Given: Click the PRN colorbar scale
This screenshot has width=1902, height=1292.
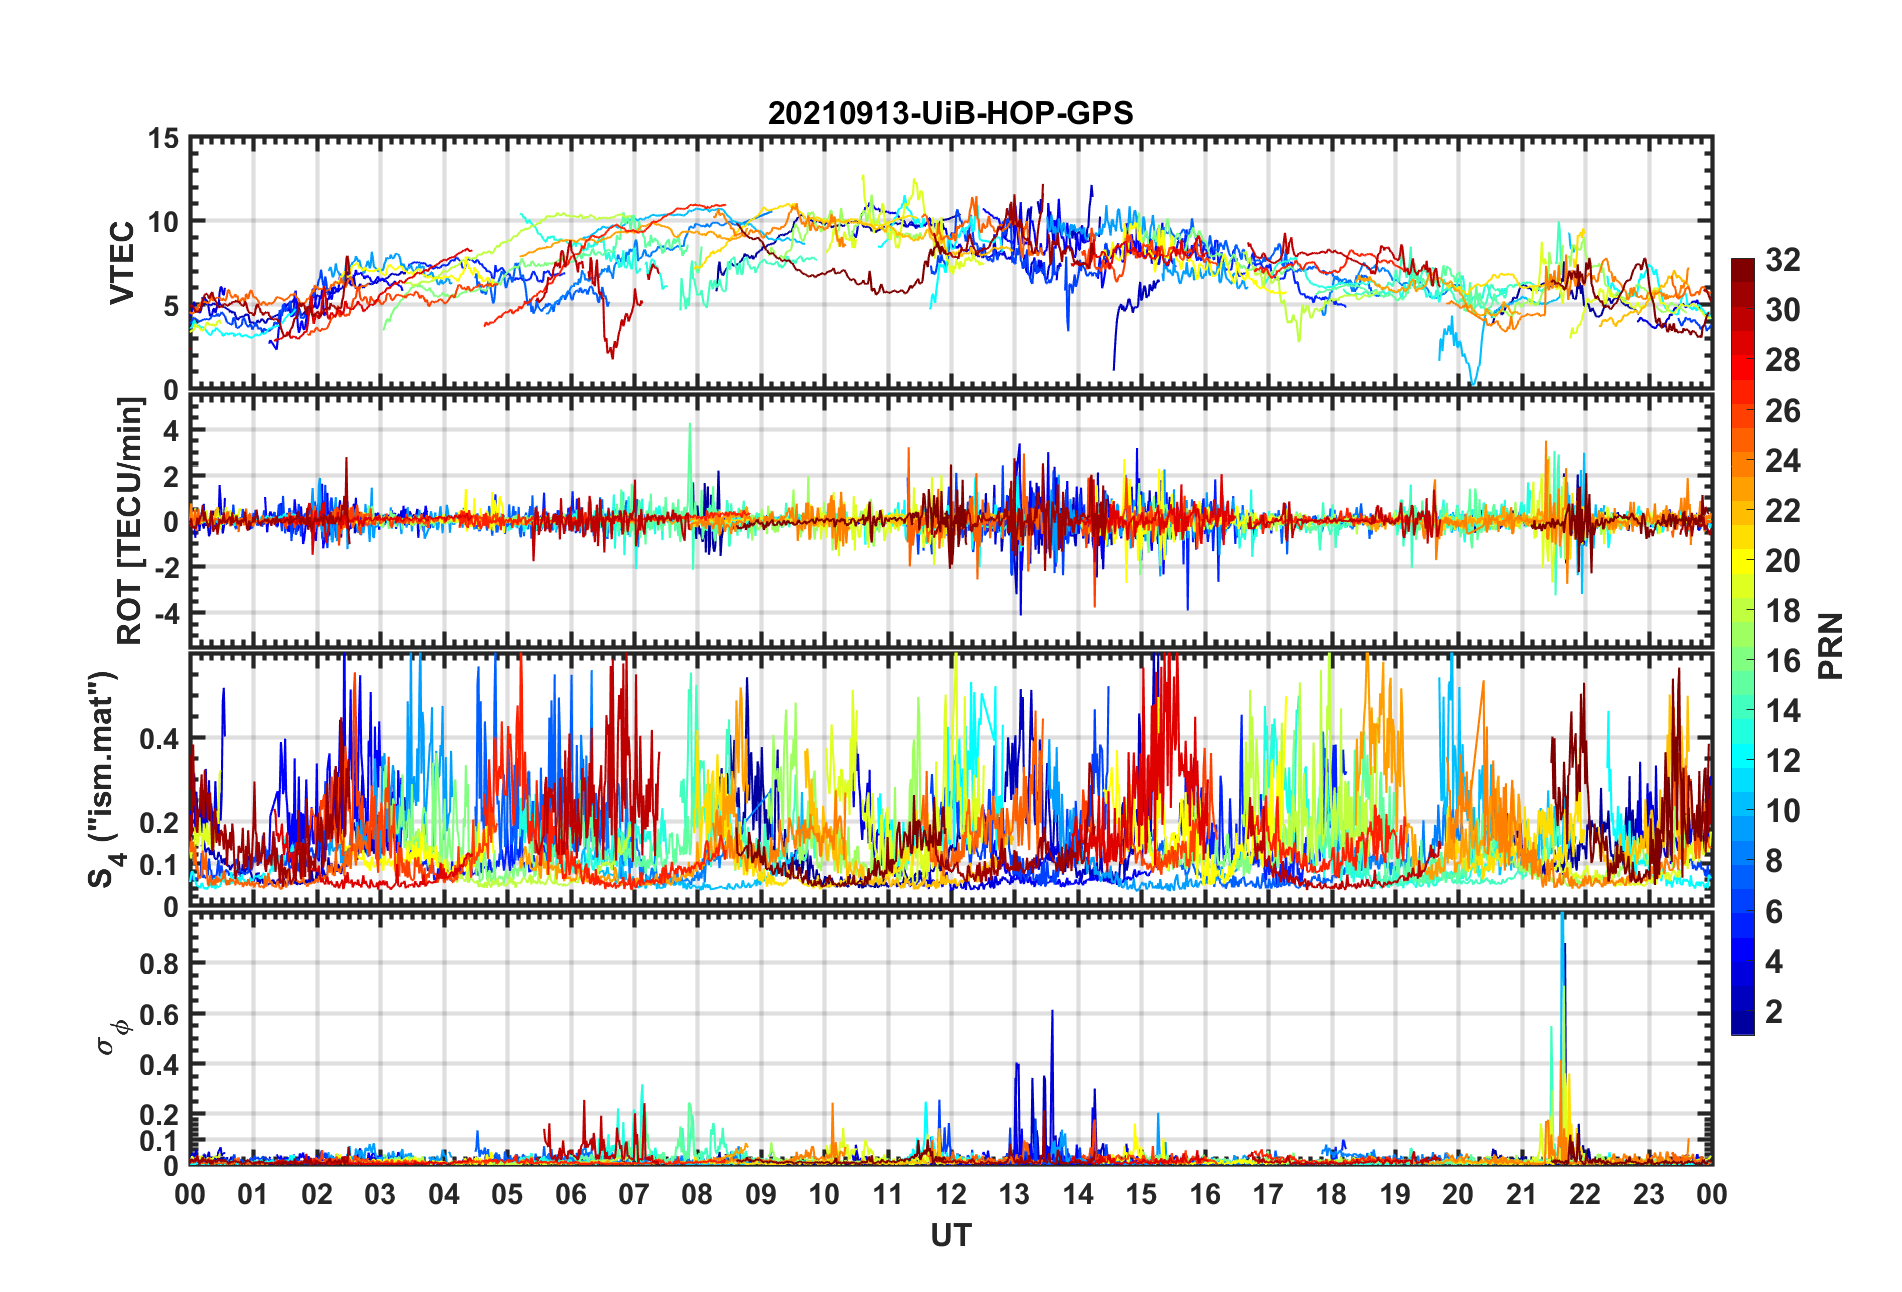Looking at the screenshot, I should pyautogui.click(x=1742, y=646).
